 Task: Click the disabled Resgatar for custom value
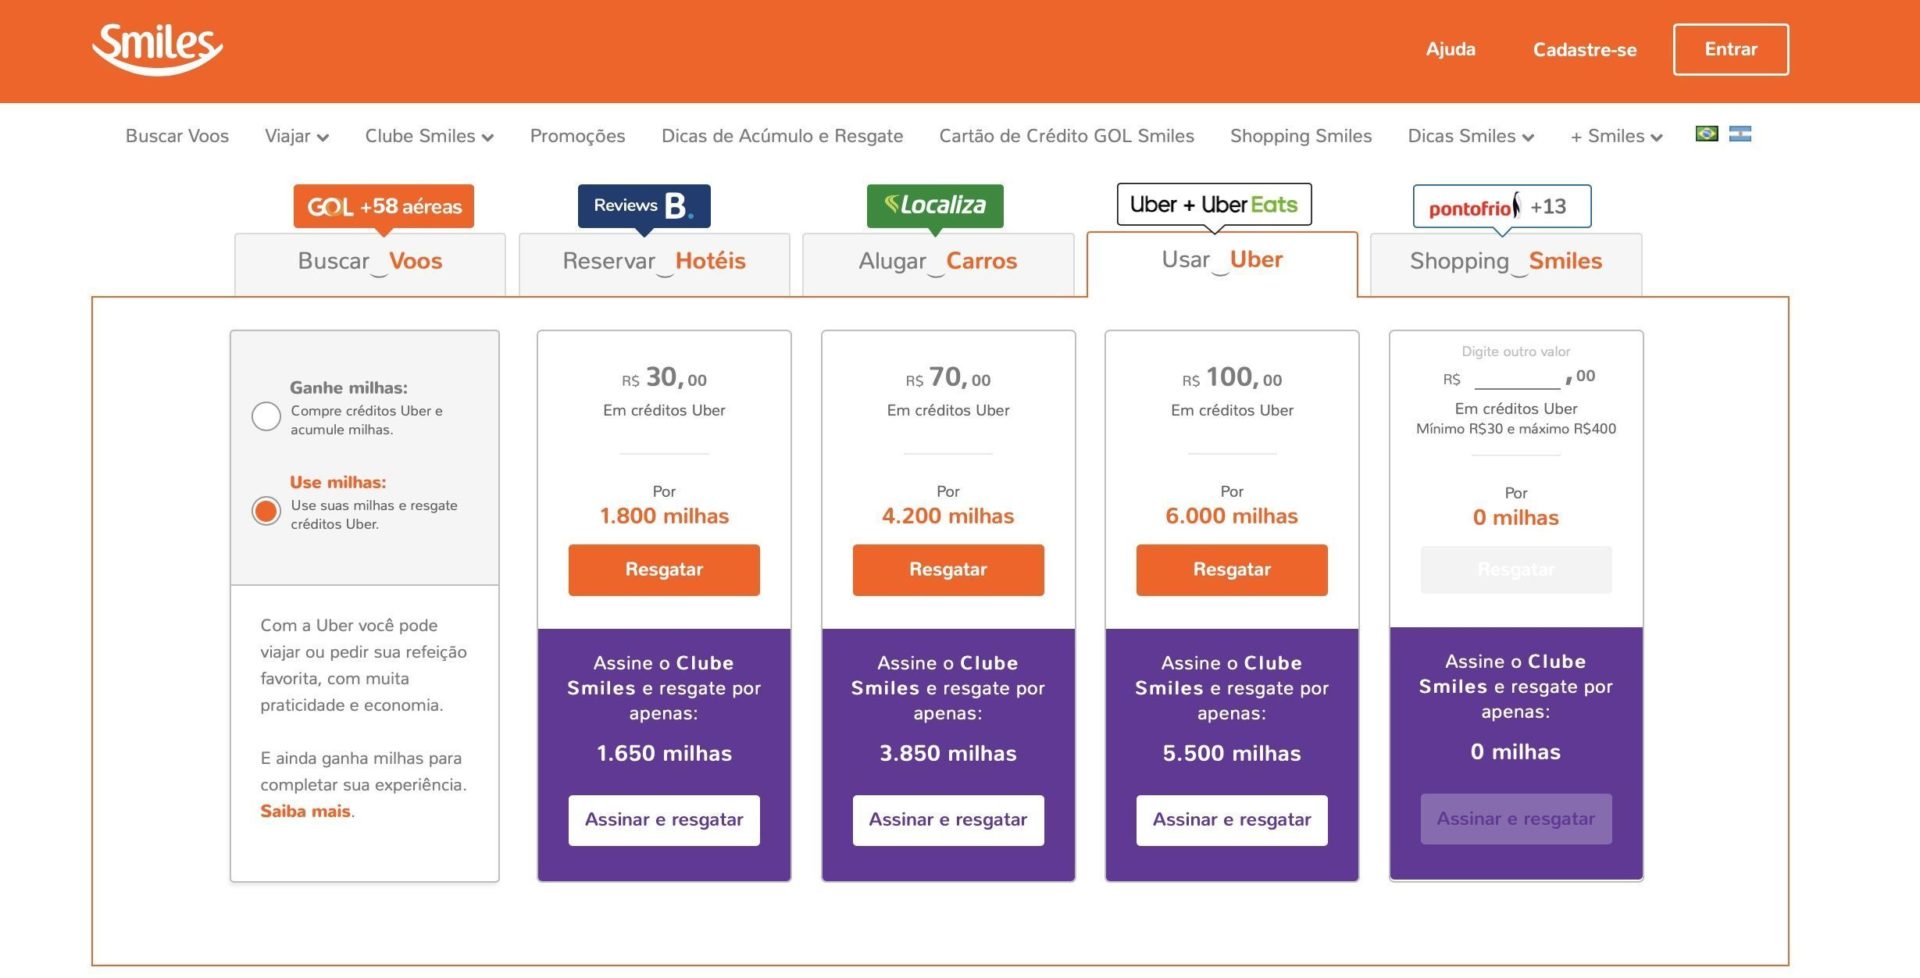[1516, 570]
